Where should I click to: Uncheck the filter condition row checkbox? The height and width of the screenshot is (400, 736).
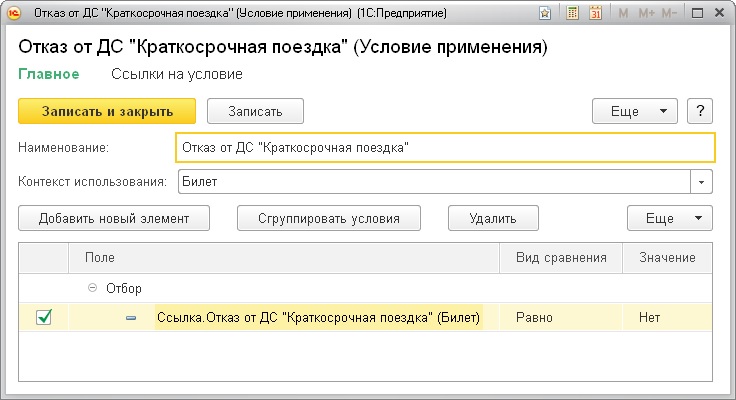pyautogui.click(x=44, y=318)
